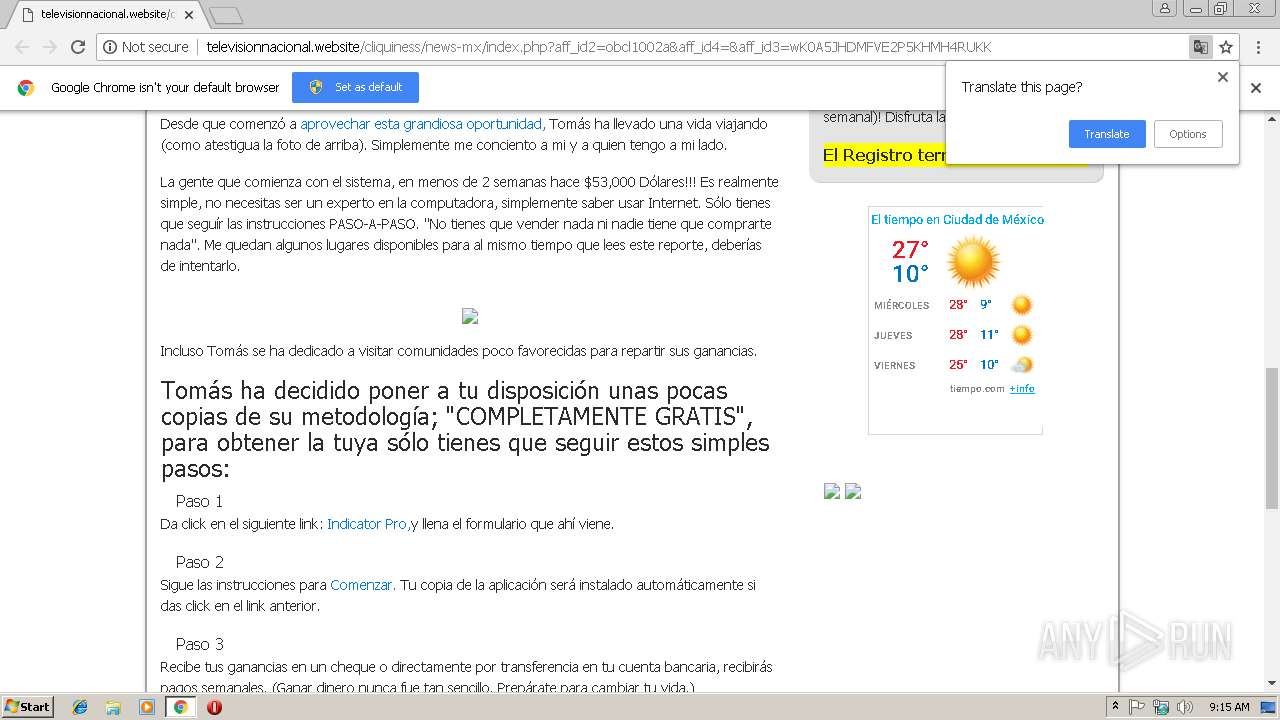The width and height of the screenshot is (1280, 720).
Task: Open File Explorer from taskbar
Action: point(113,707)
